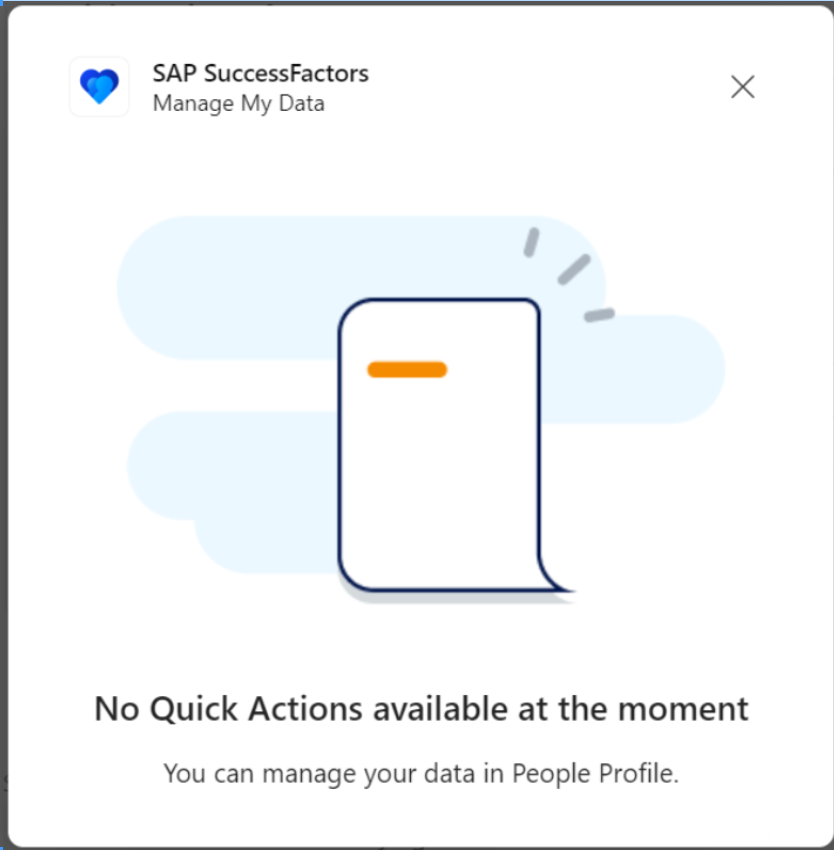Click the SAP SuccessFactors title text
The height and width of the screenshot is (850, 834).
260,73
